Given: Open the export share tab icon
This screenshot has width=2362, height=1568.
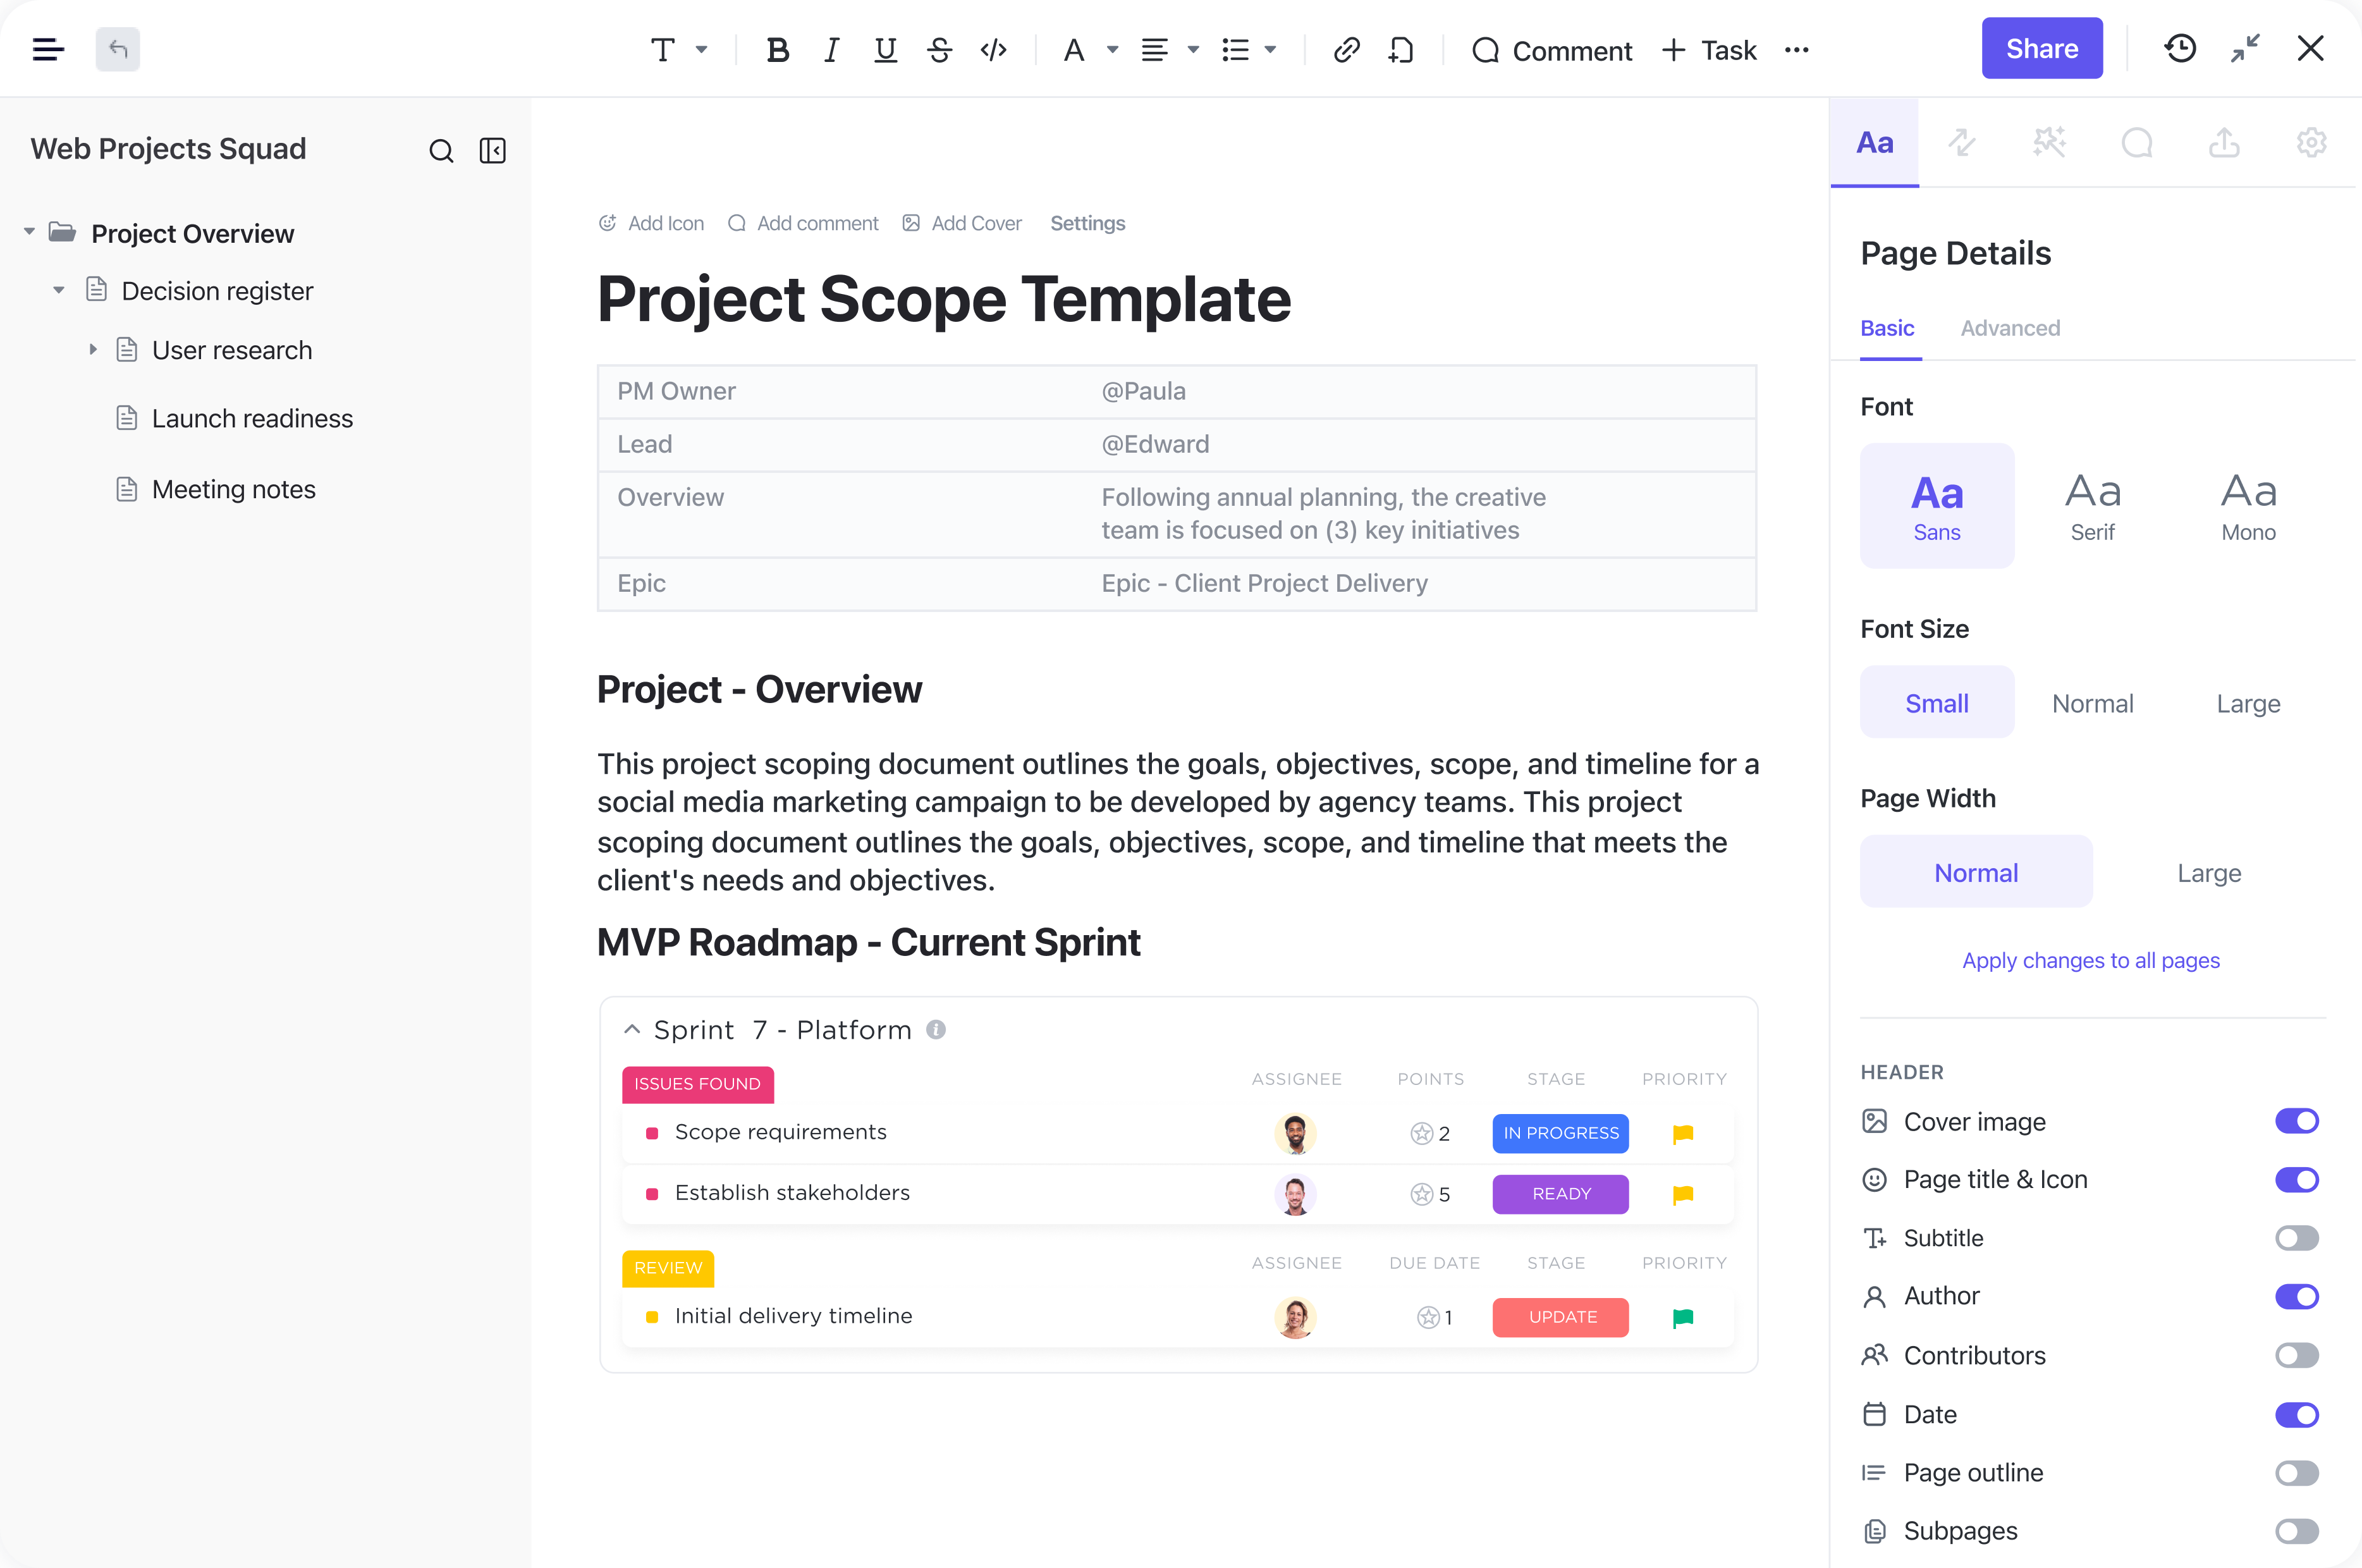Looking at the screenshot, I should (x=2224, y=143).
